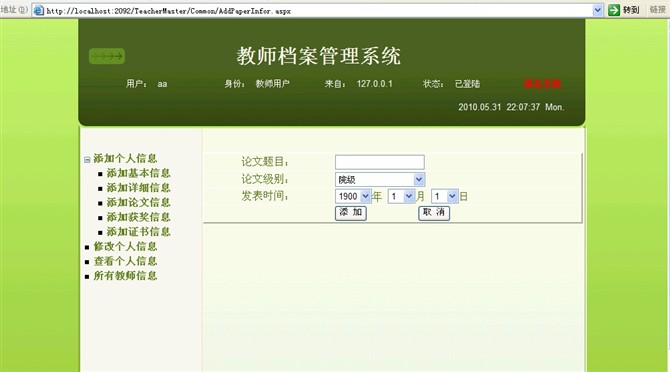670x372 pixels.
Task: Open the day dropdown
Action: (444, 196)
